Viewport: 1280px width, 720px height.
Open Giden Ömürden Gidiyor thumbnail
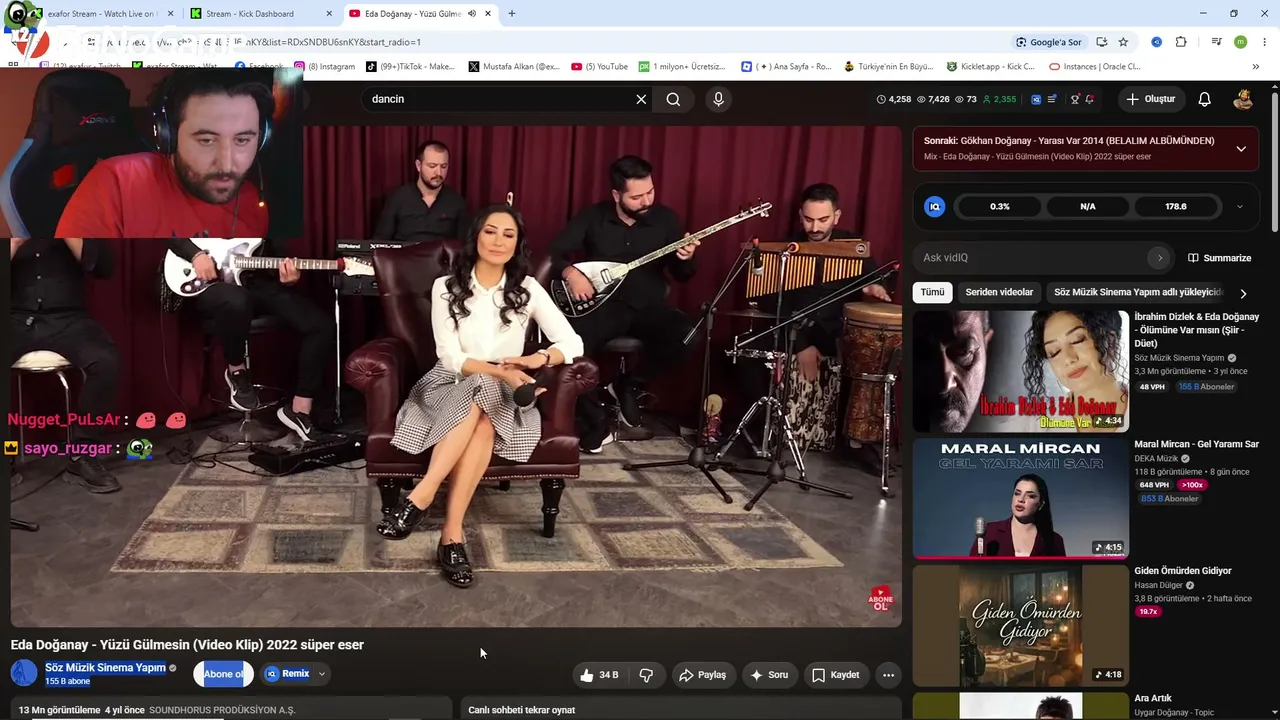[1020, 625]
